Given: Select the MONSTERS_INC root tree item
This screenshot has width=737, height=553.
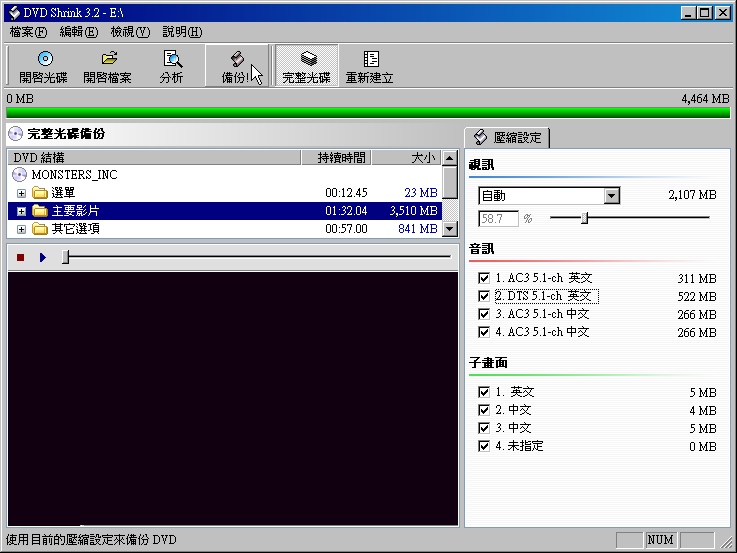Looking at the screenshot, I should 74,175.
